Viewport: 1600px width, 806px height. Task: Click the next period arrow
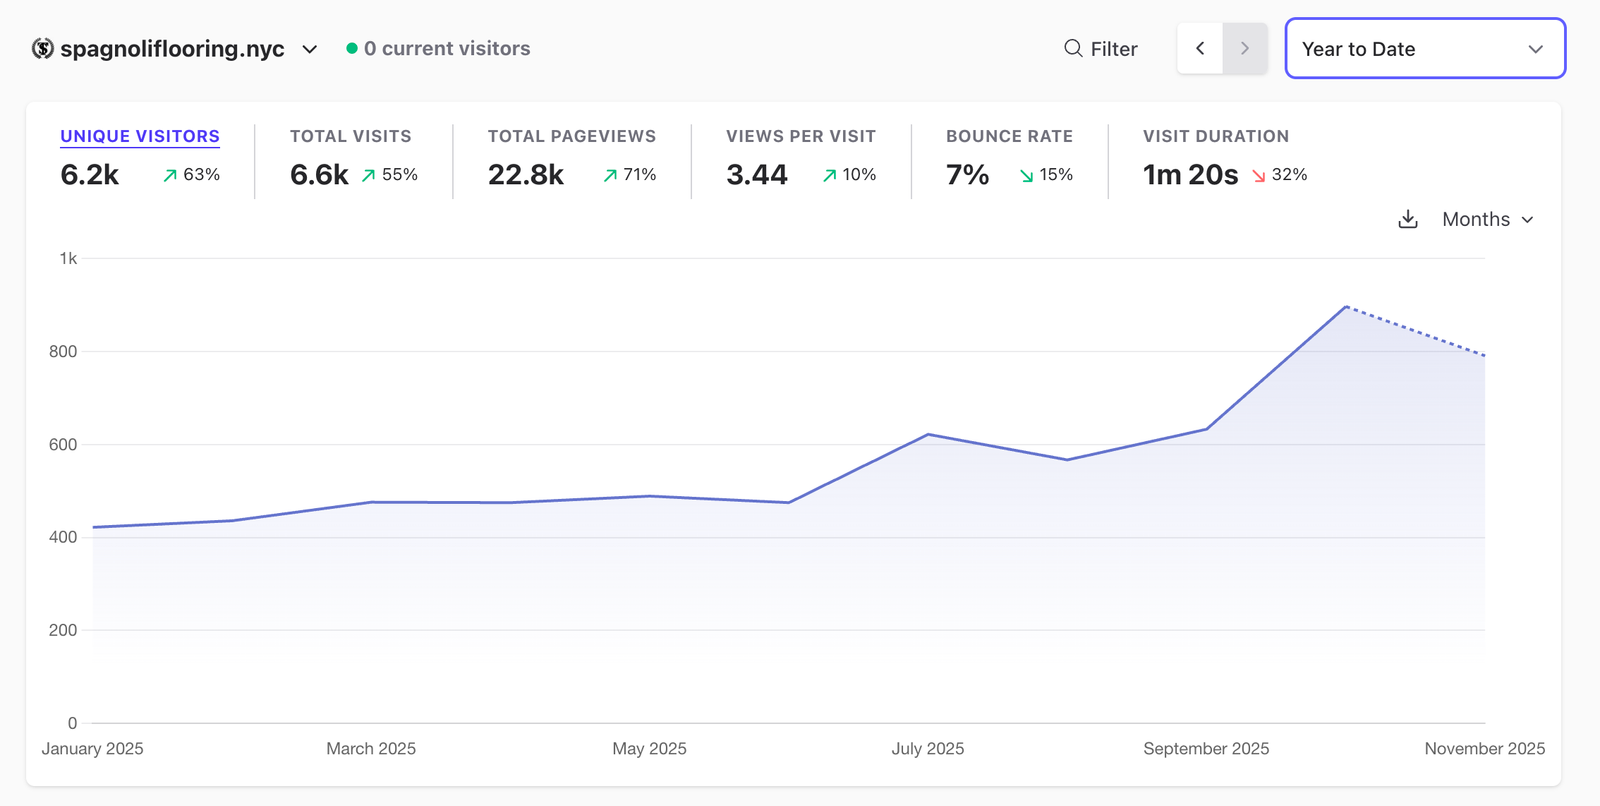point(1245,48)
